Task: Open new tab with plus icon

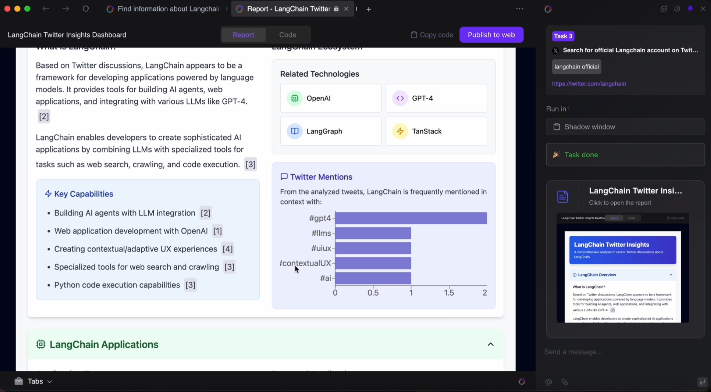Action: click(369, 9)
